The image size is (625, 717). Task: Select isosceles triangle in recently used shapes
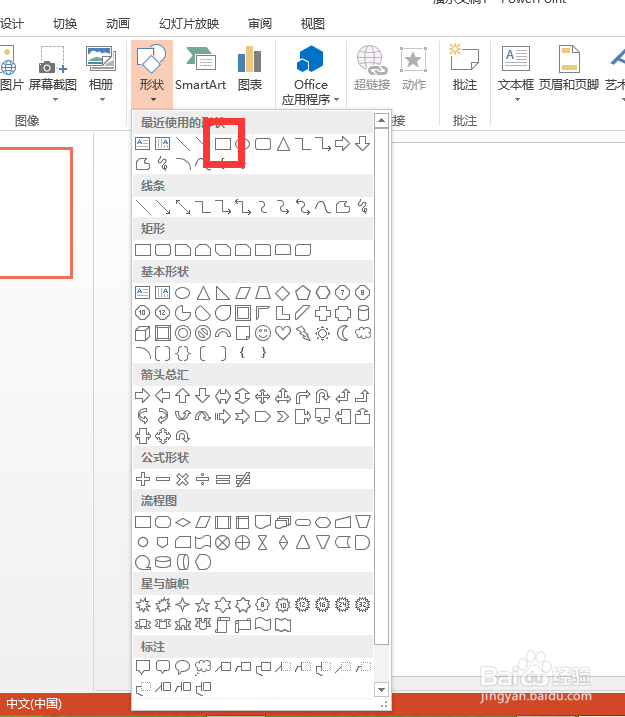tap(283, 144)
